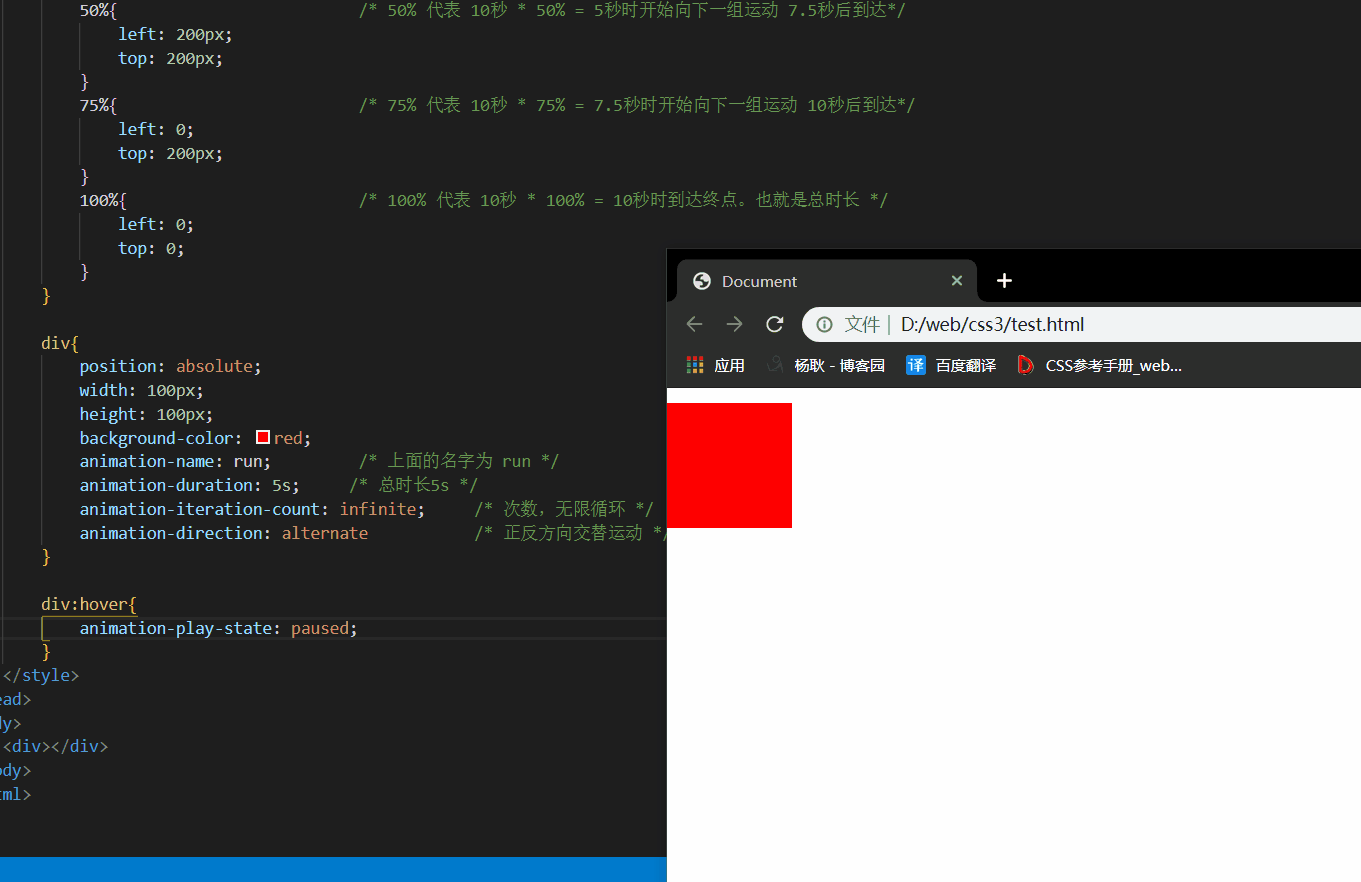
Task: Go back in the Chrome browser
Action: [x=694, y=324]
